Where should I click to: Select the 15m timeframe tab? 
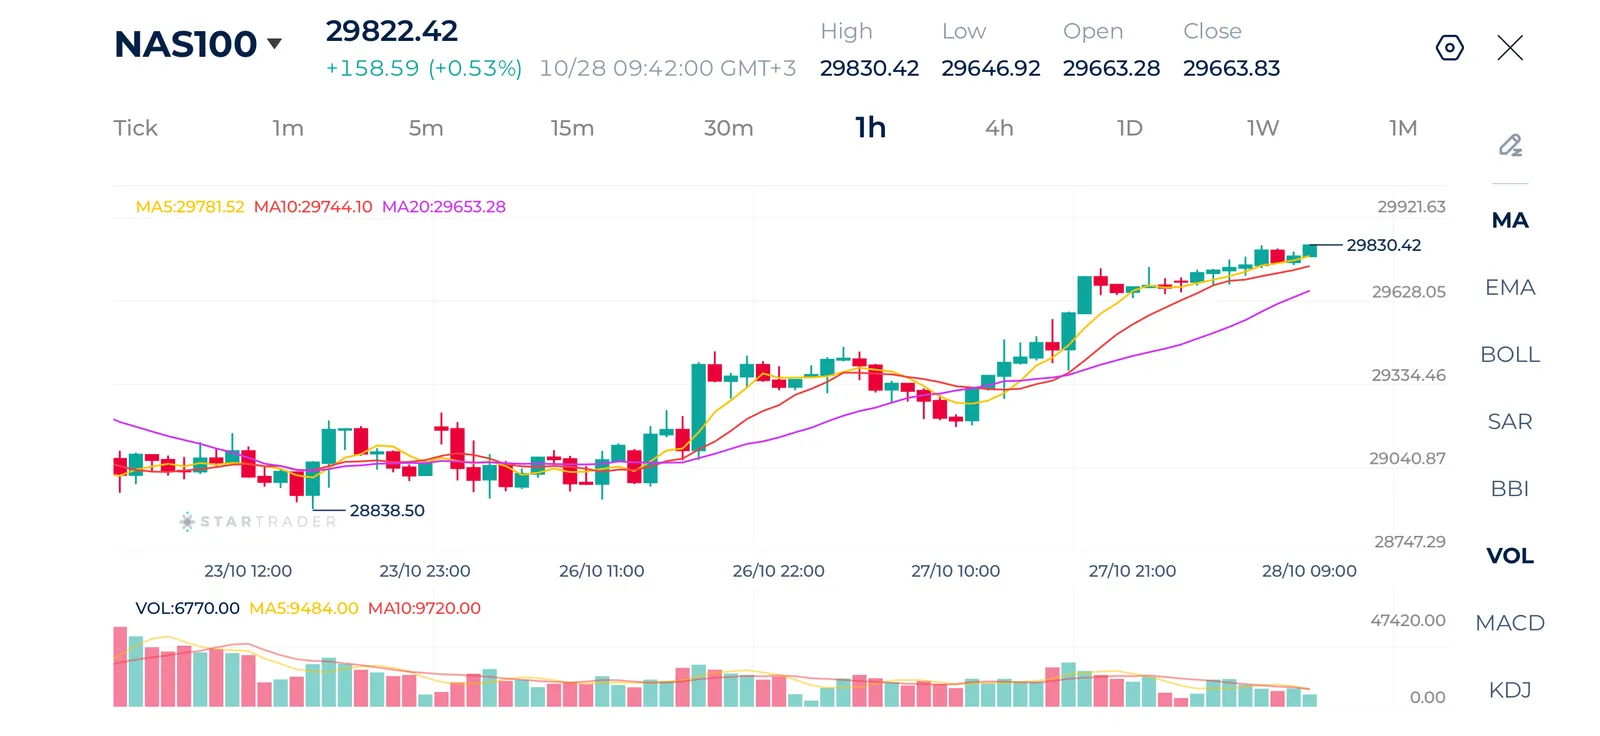[572, 128]
